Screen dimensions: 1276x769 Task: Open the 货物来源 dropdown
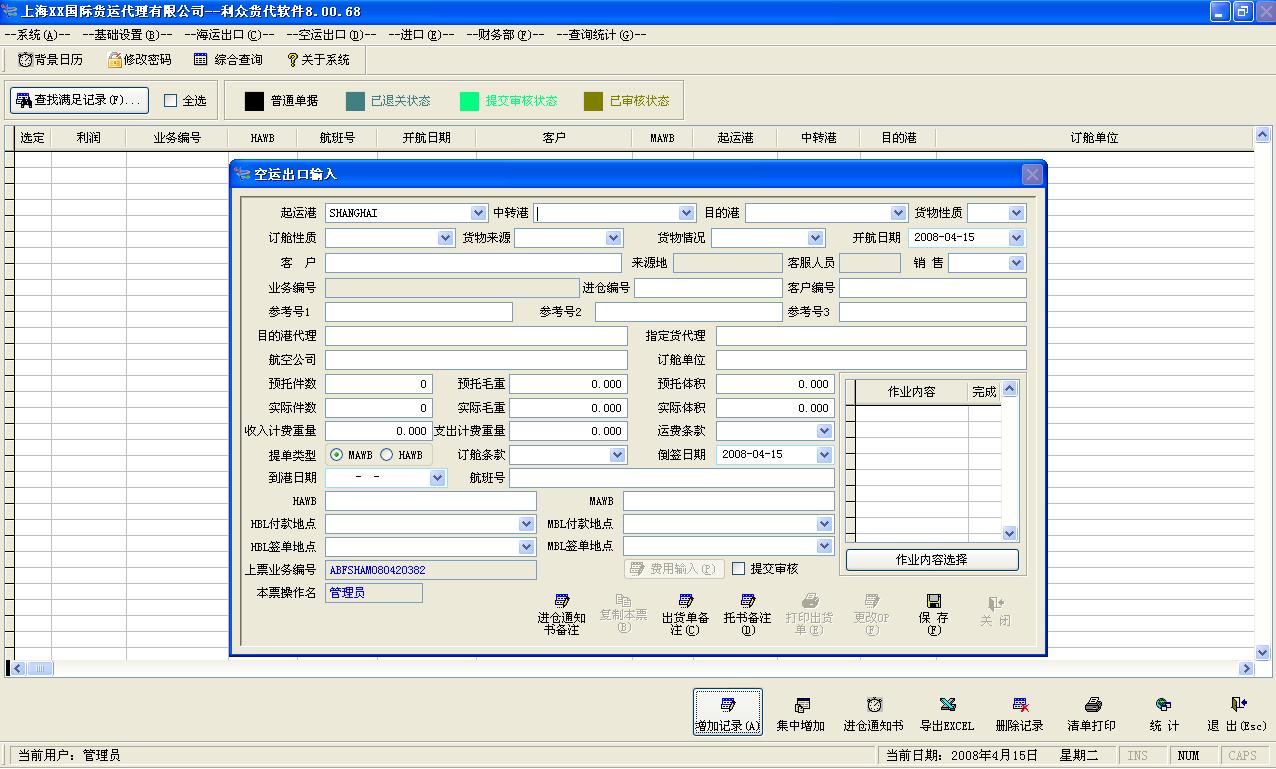614,238
